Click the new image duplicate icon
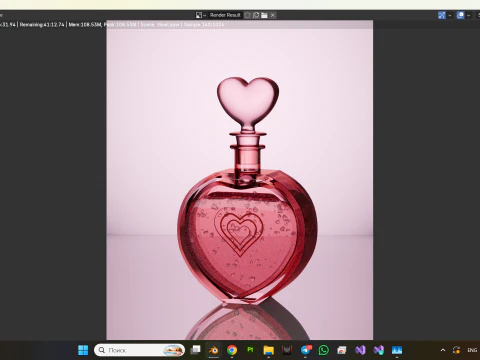Viewport: 480px width, 360px height. coord(256,15)
